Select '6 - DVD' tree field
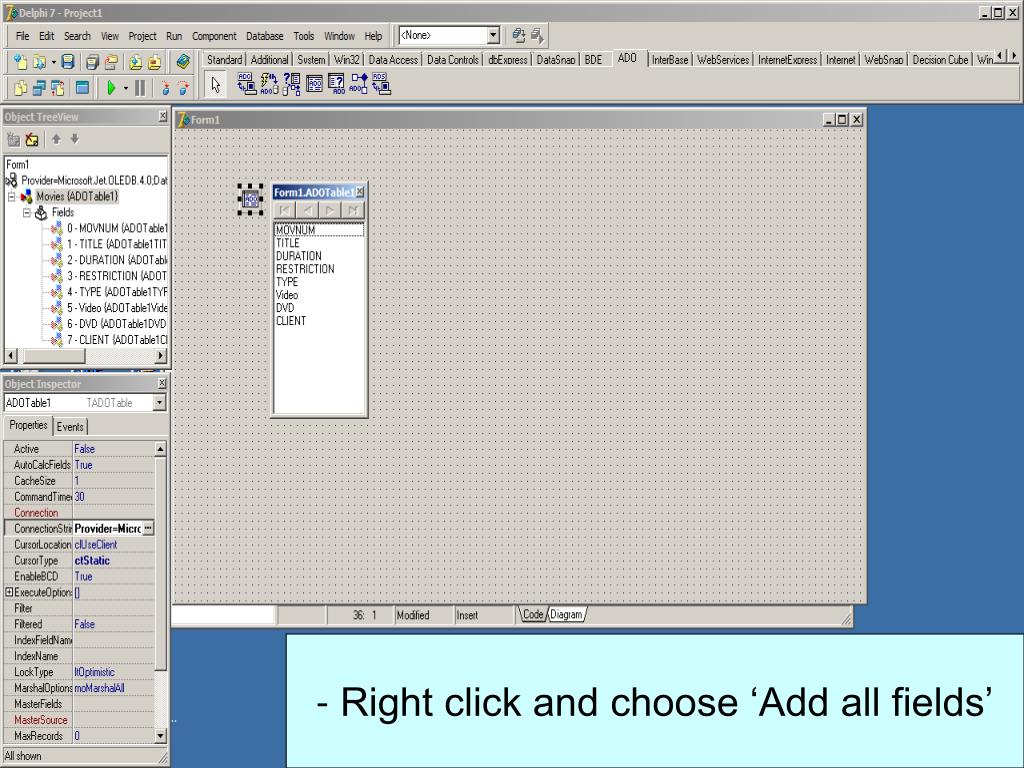Image resolution: width=1024 pixels, height=768 pixels. pos(116,324)
